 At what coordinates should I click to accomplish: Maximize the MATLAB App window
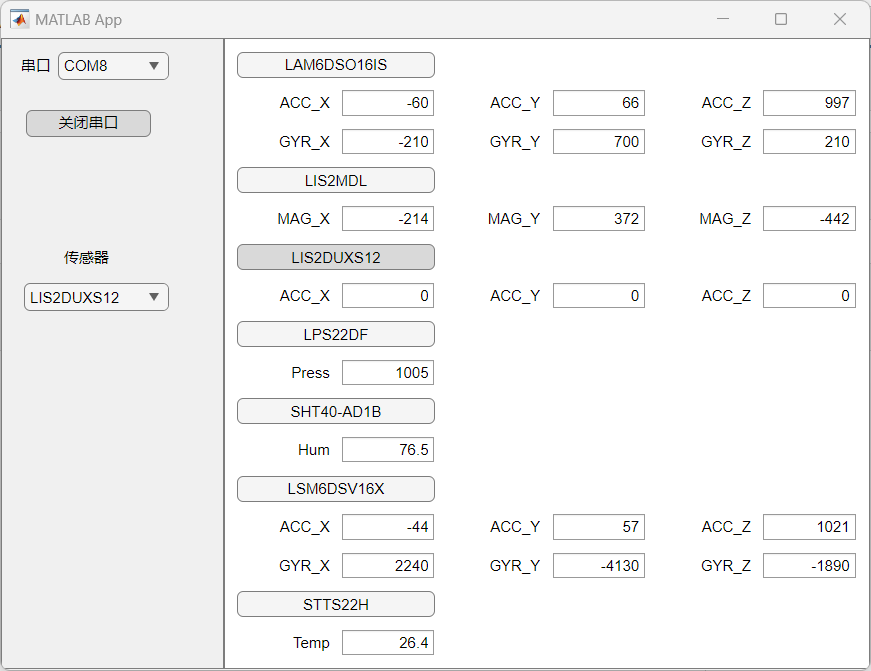pyautogui.click(x=781, y=19)
